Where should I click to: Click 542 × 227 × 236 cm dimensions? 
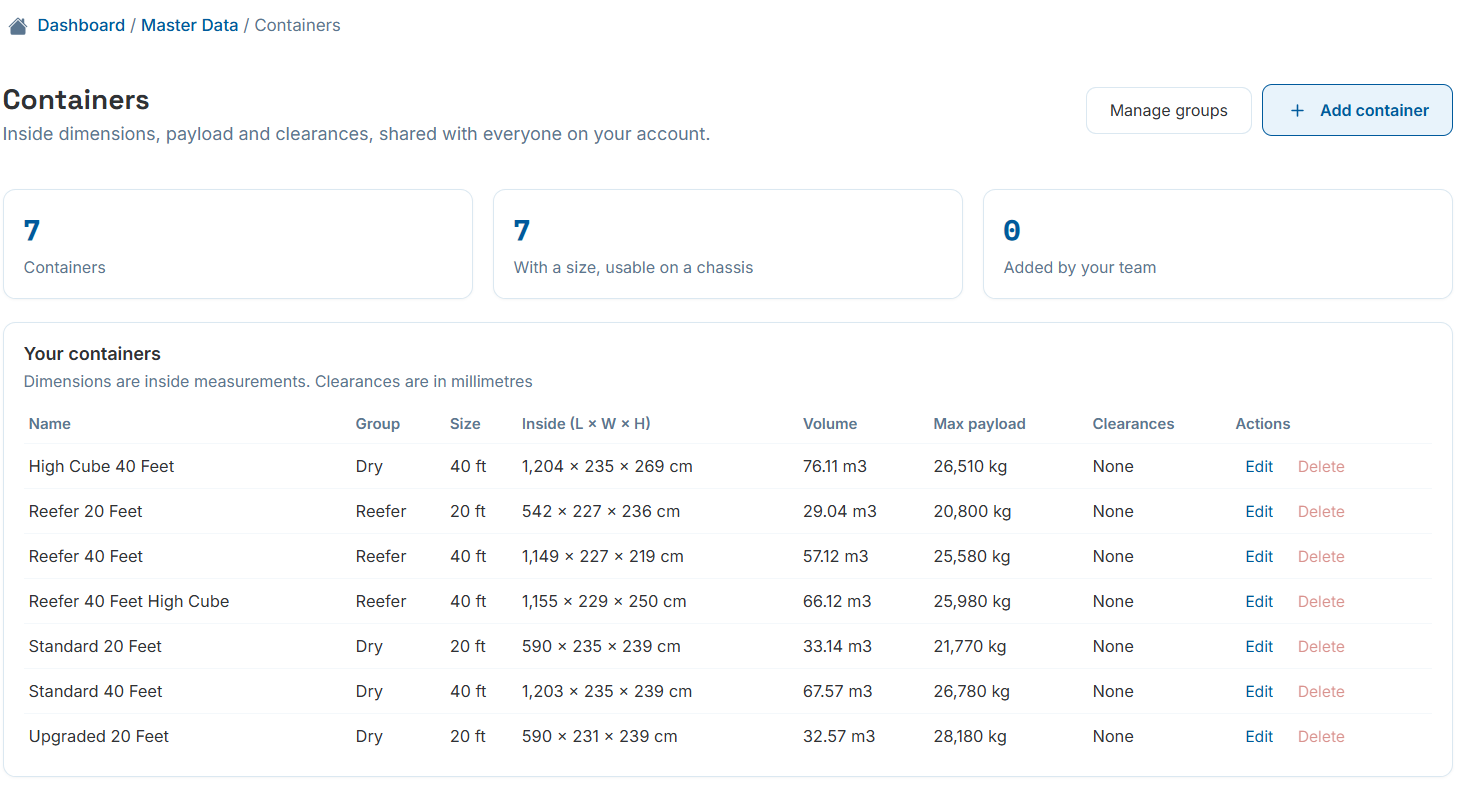coord(601,511)
